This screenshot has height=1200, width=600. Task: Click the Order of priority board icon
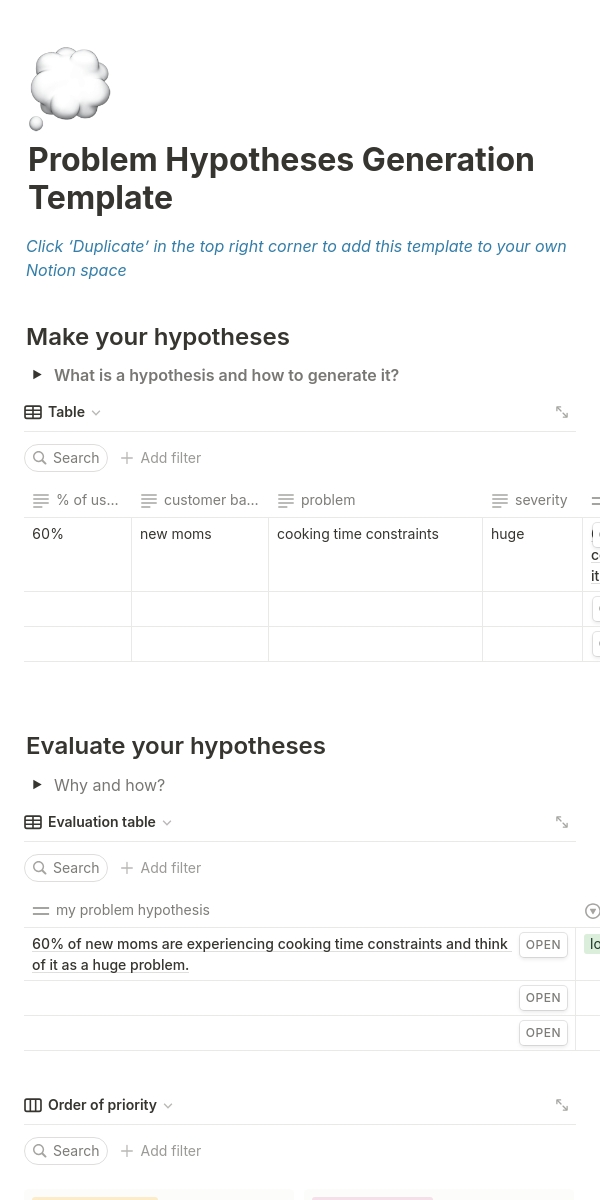33,1105
